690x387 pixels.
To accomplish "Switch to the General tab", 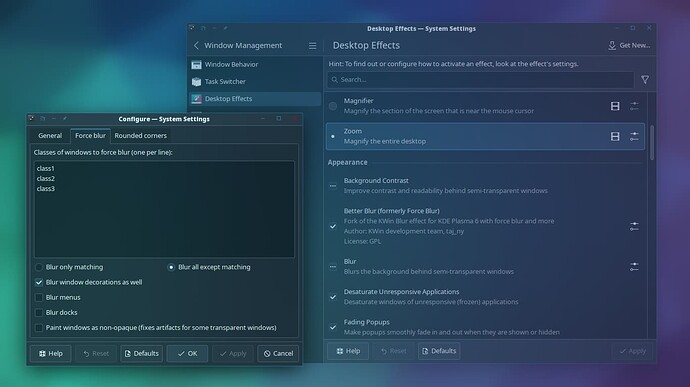I will (x=50, y=136).
